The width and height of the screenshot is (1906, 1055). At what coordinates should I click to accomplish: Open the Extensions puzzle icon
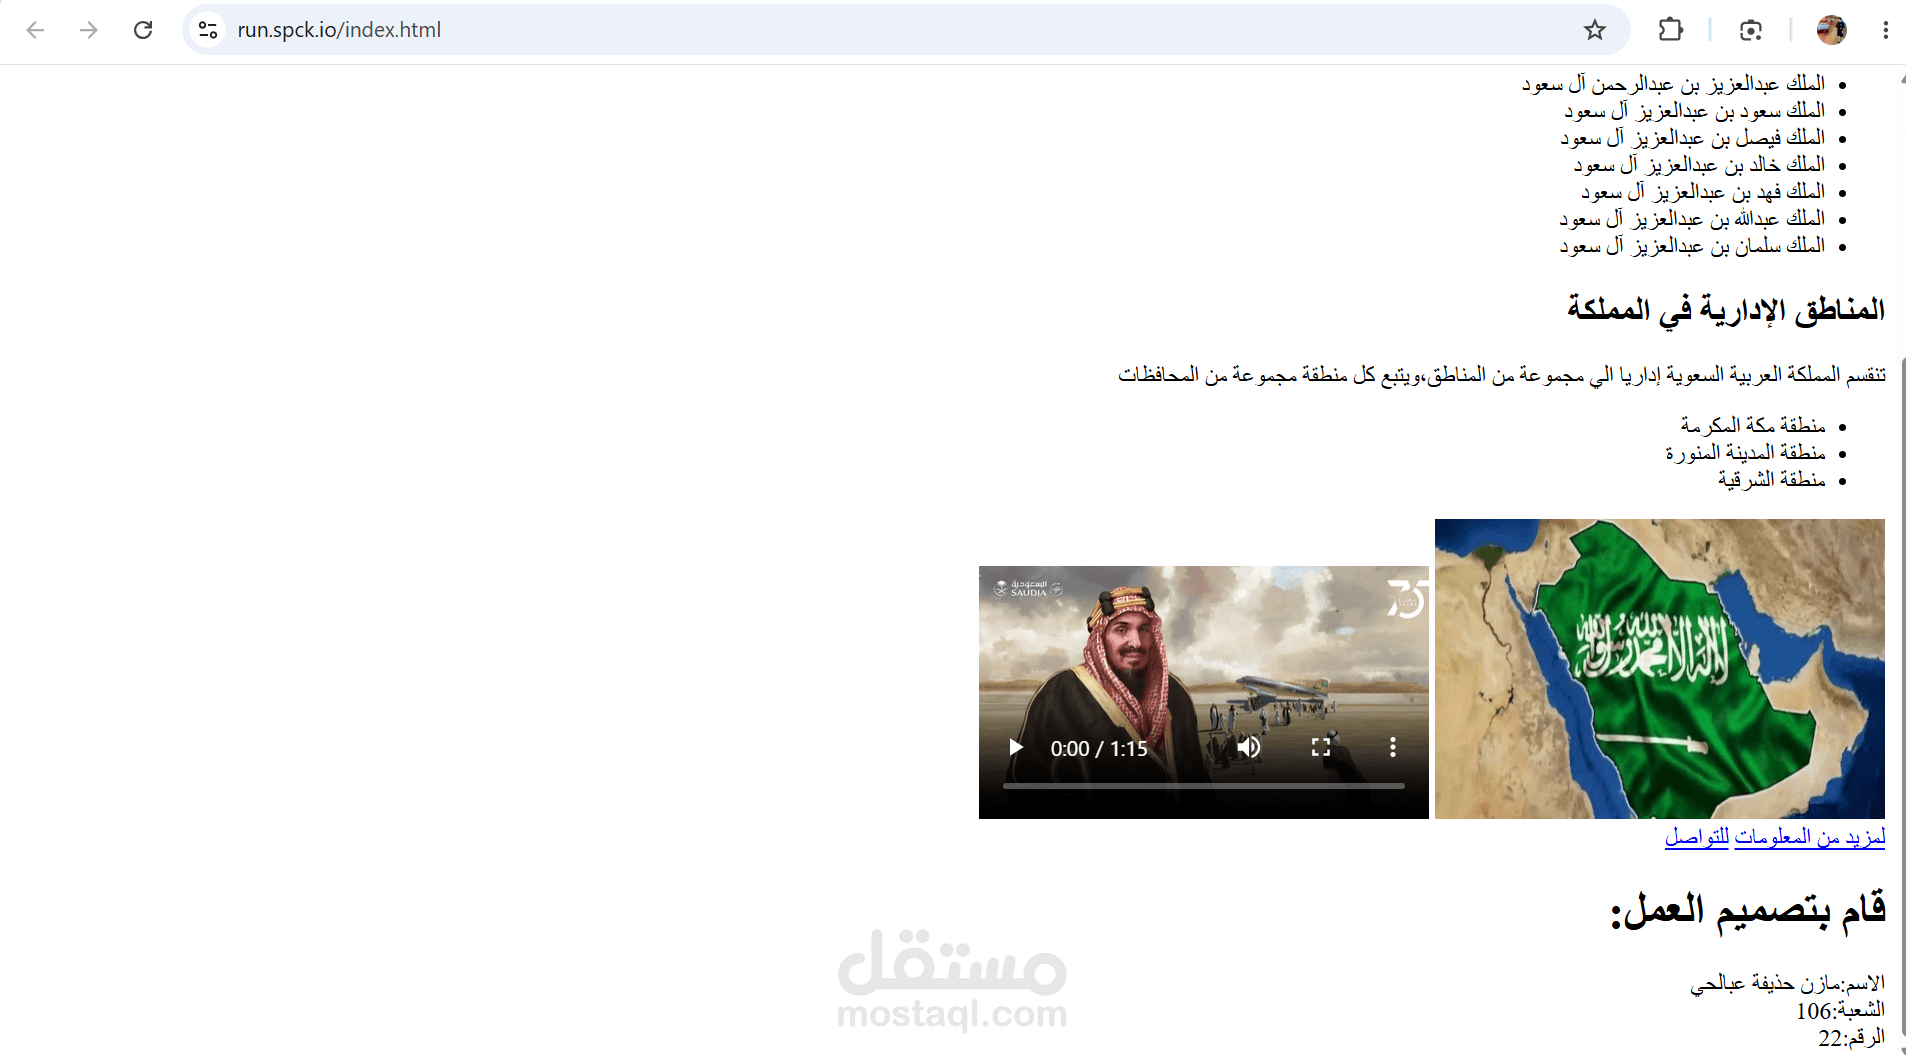(1671, 30)
